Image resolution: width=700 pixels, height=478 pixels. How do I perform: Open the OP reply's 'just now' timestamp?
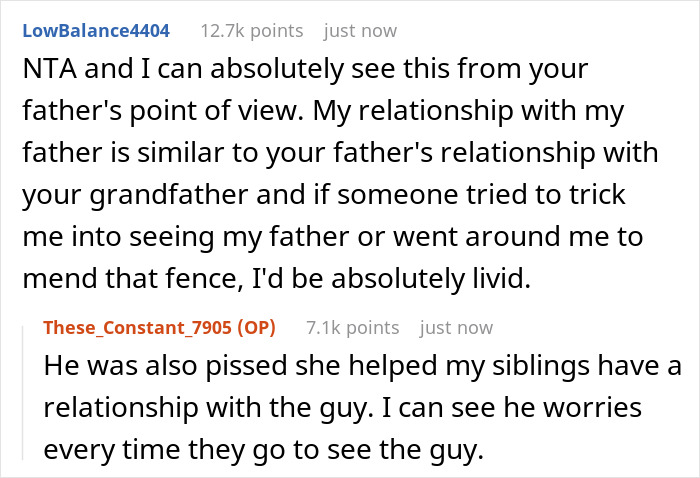[456, 327]
